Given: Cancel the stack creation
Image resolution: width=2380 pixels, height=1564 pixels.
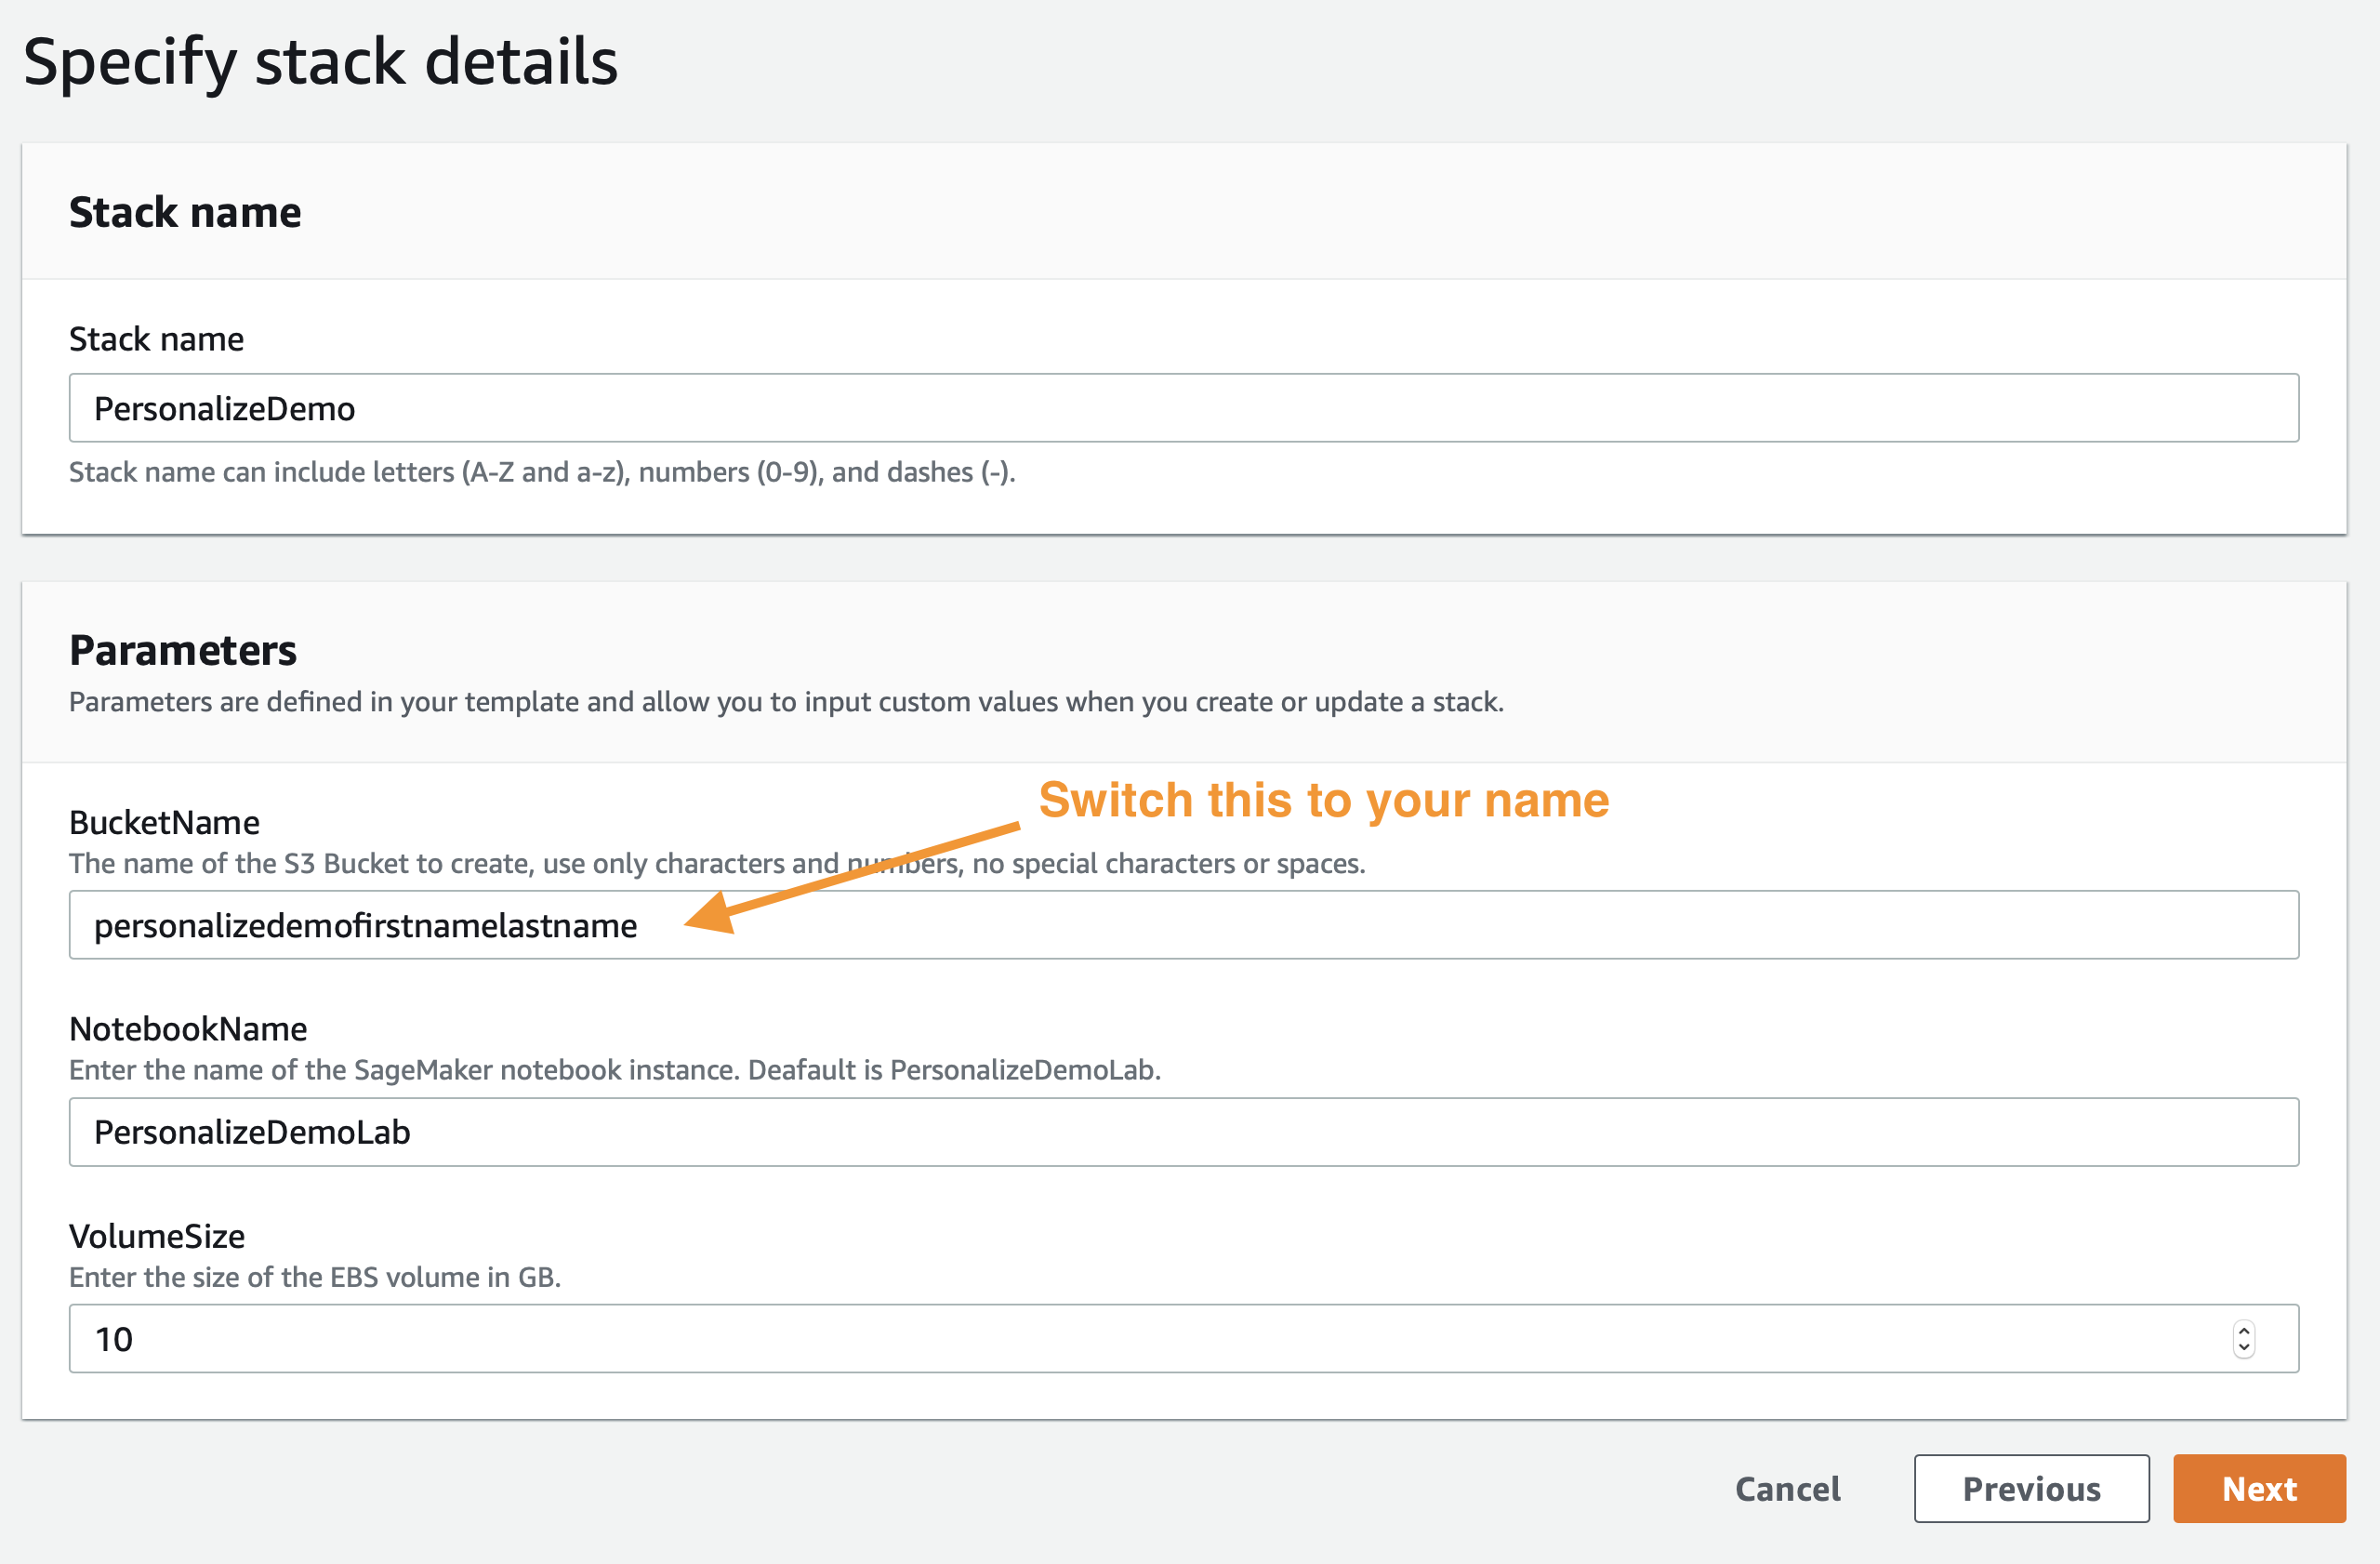Looking at the screenshot, I should pos(1787,1488).
